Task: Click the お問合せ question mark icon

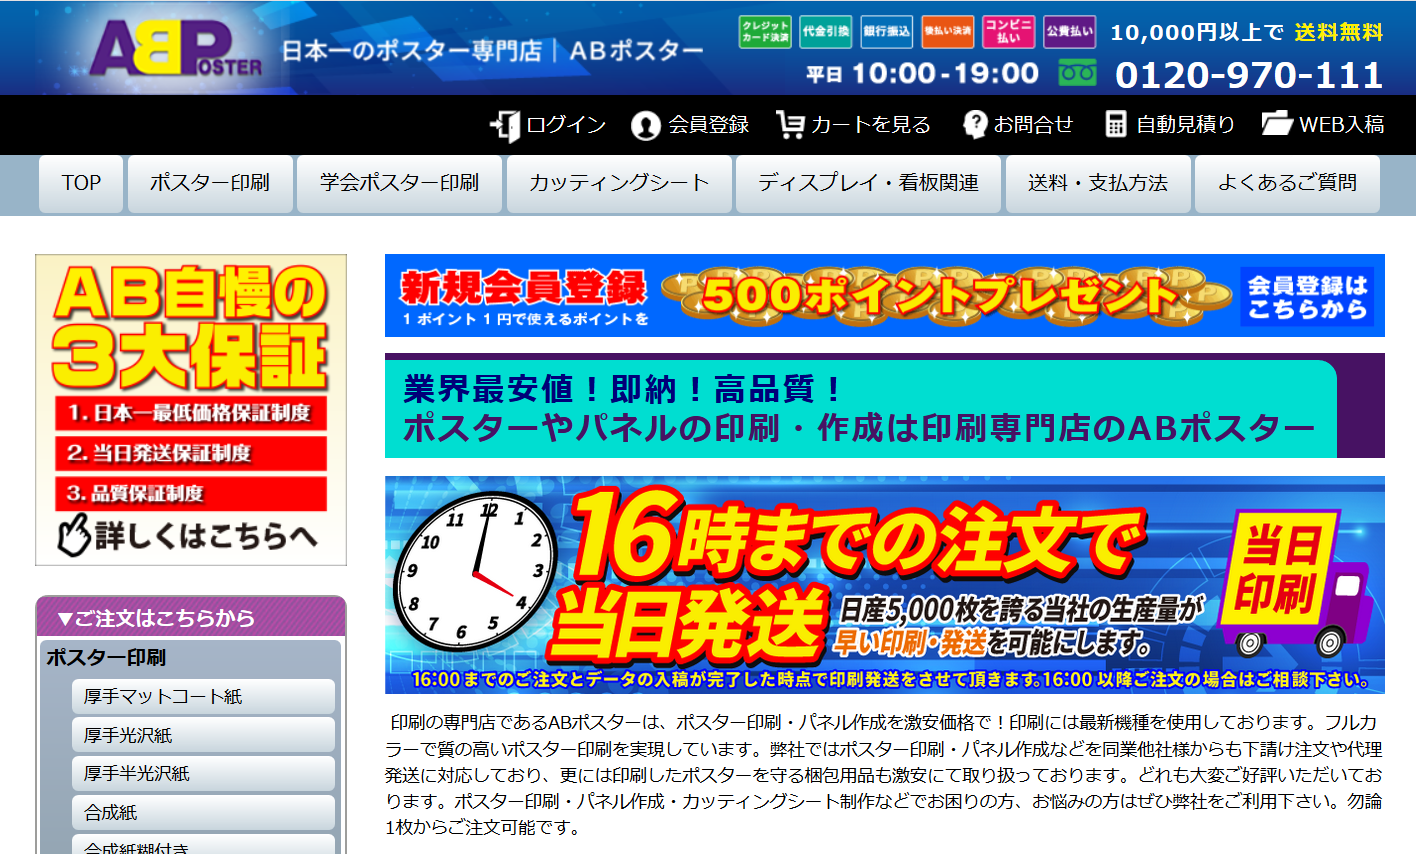Action: (x=975, y=124)
